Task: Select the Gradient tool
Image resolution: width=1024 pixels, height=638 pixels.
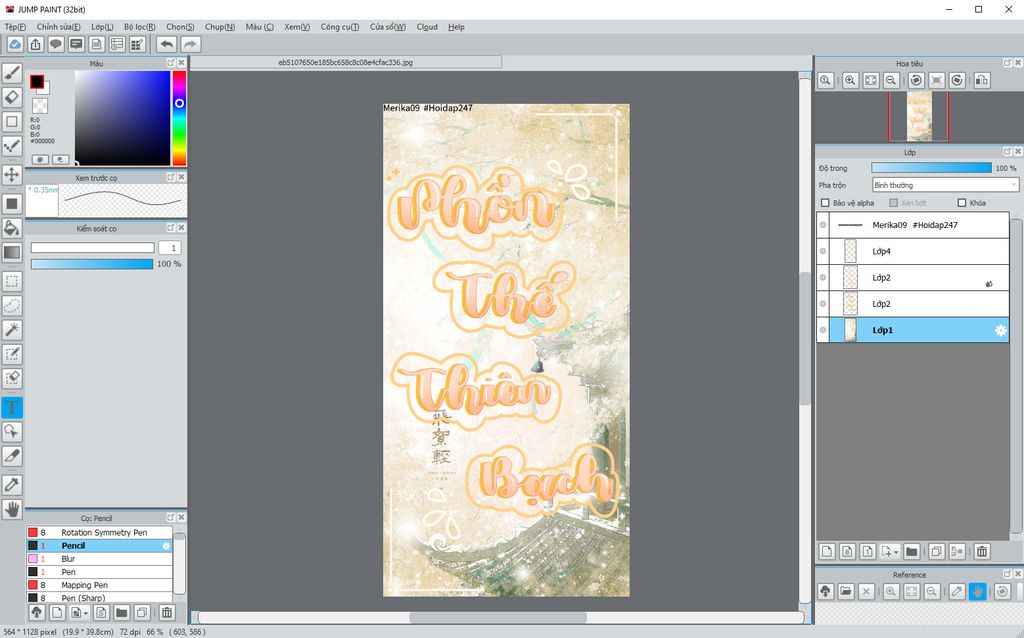Action: (12, 252)
